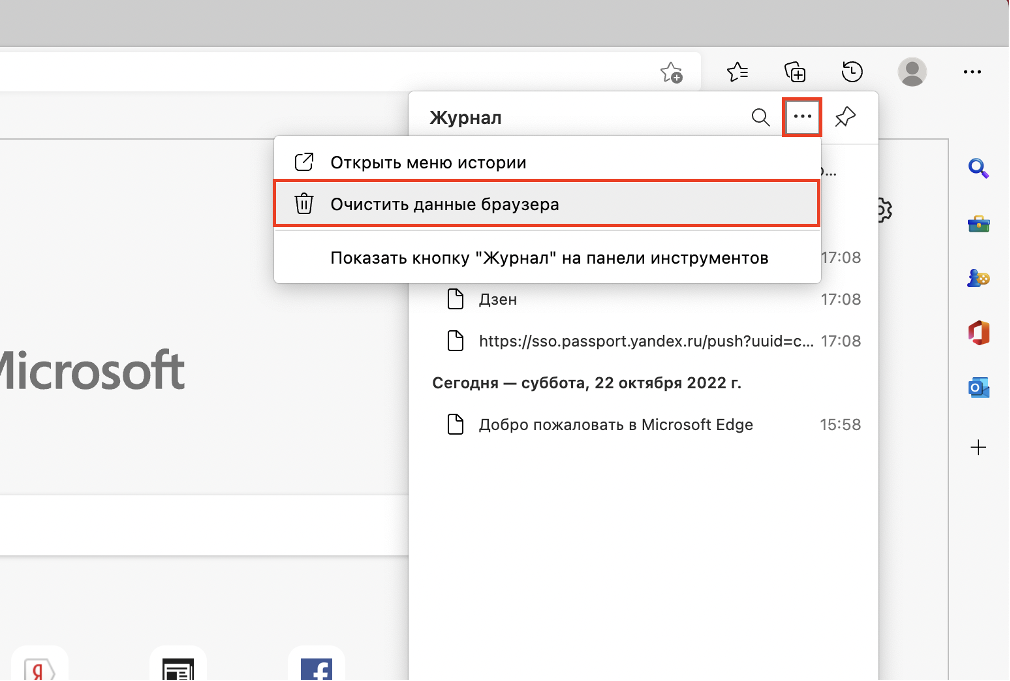Screen dimensions: 1010x681
Task: Choose Очистить данные браузера
Action: click(x=445, y=204)
